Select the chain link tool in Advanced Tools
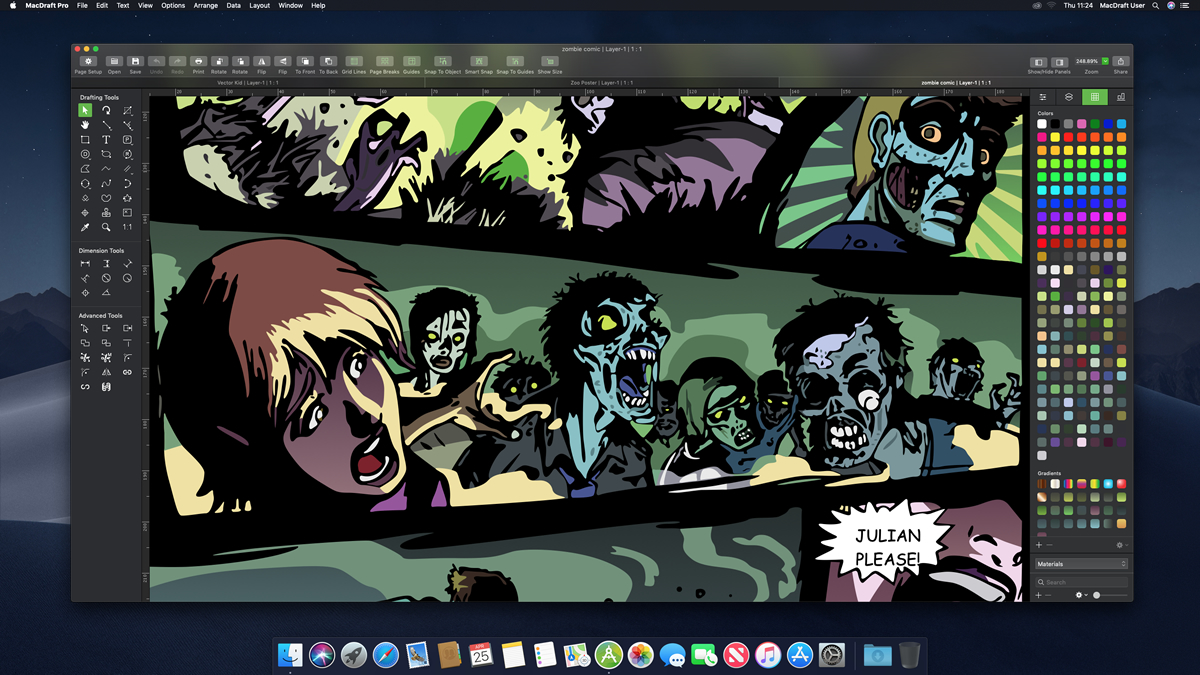 coord(127,372)
